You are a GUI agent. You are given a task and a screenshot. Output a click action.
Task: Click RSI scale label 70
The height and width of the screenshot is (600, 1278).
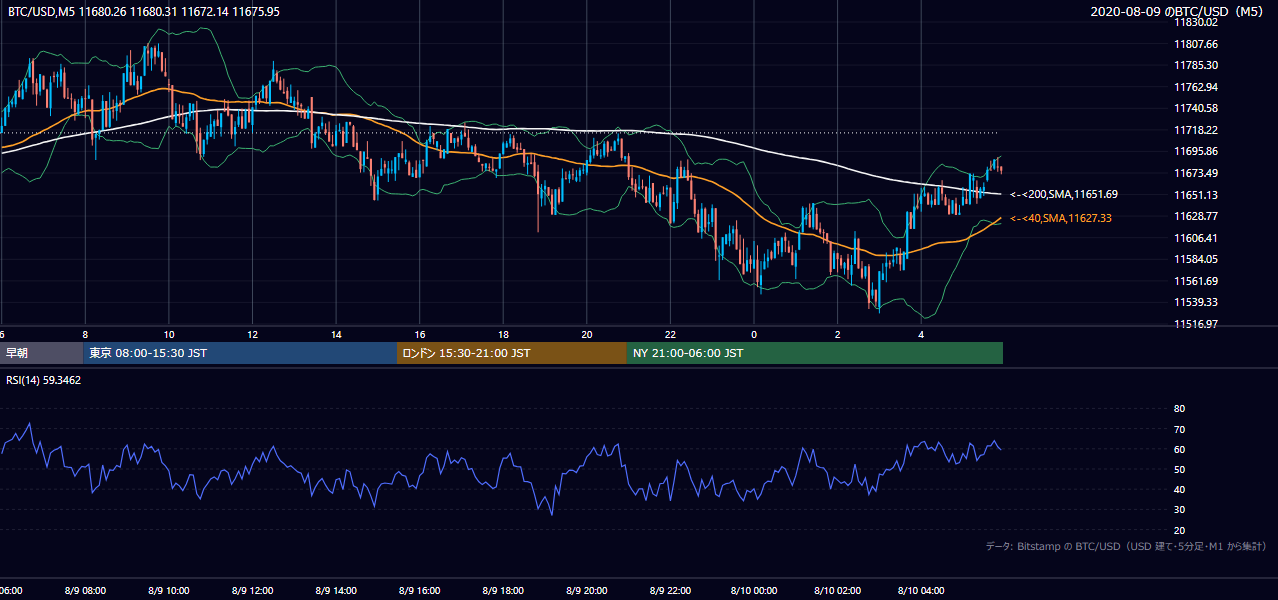(1179, 429)
